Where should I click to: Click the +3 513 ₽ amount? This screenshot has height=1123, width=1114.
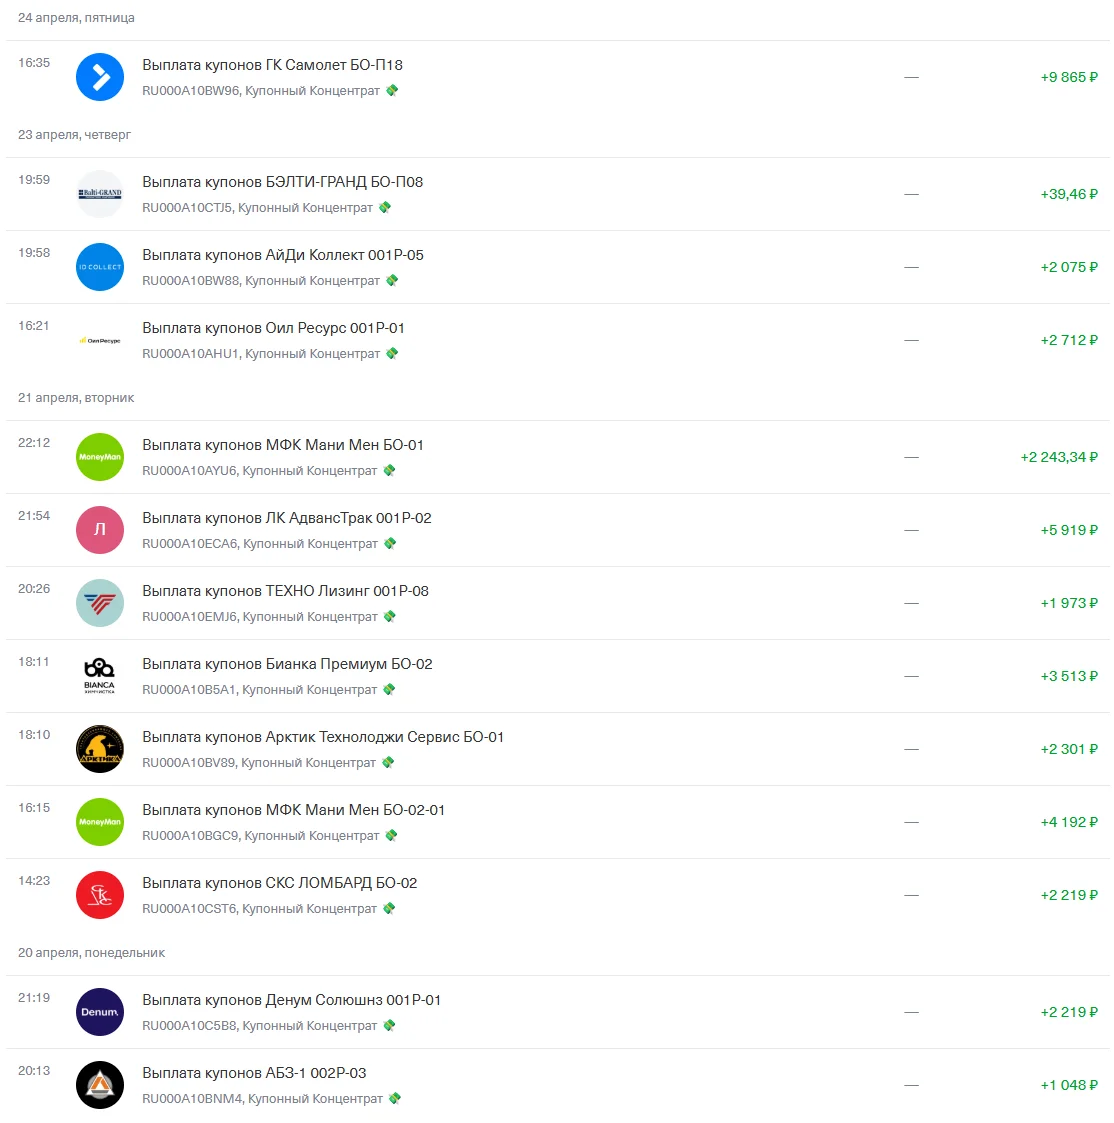click(x=1068, y=676)
